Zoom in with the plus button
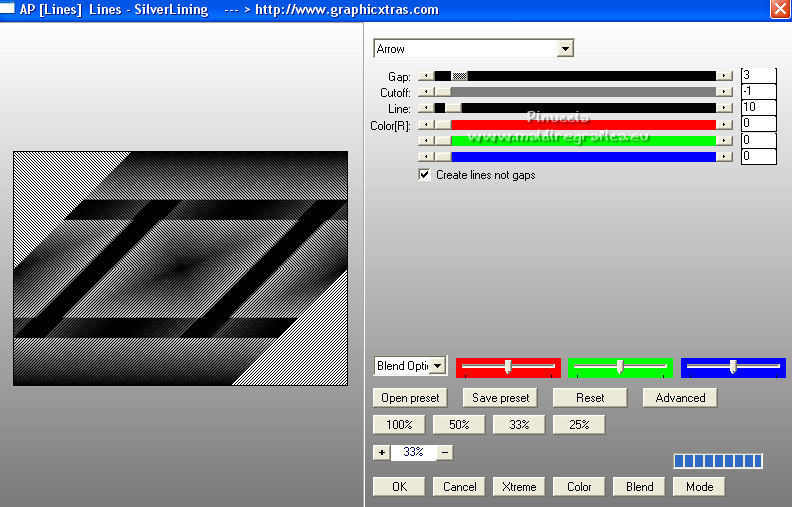Image resolution: width=792 pixels, height=507 pixels. (x=381, y=452)
